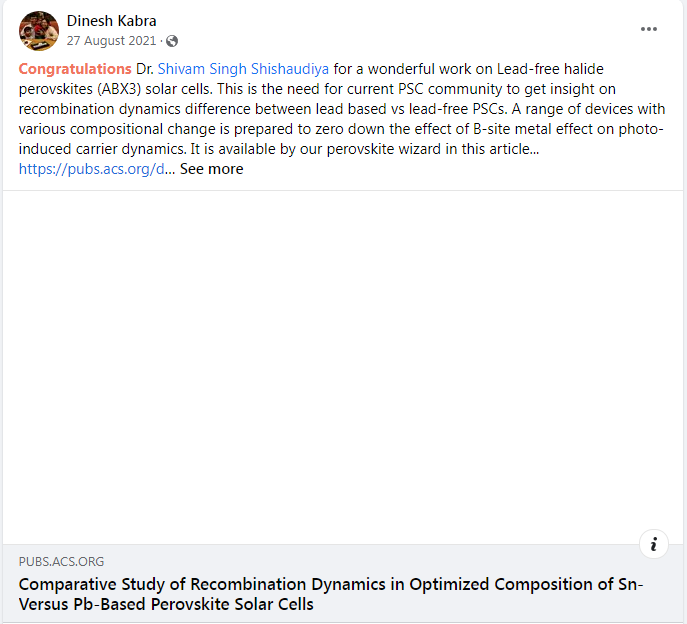Follow the pubs.acs.org URL in post text
Image resolution: width=687 pixels, height=624 pixels.
coord(90,169)
